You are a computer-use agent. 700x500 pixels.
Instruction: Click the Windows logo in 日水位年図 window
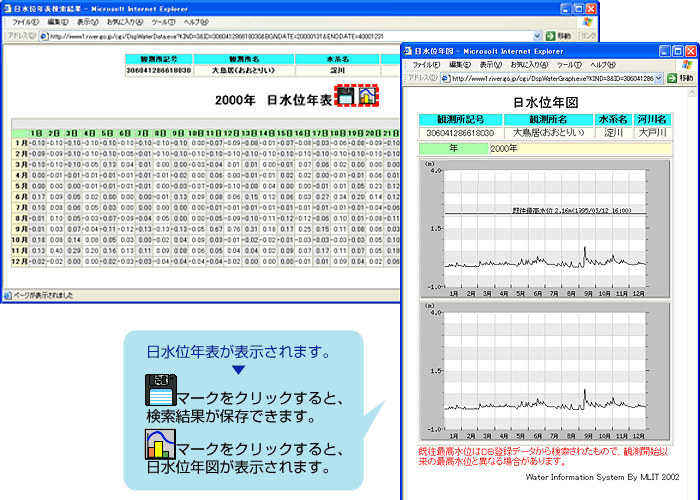click(x=686, y=63)
